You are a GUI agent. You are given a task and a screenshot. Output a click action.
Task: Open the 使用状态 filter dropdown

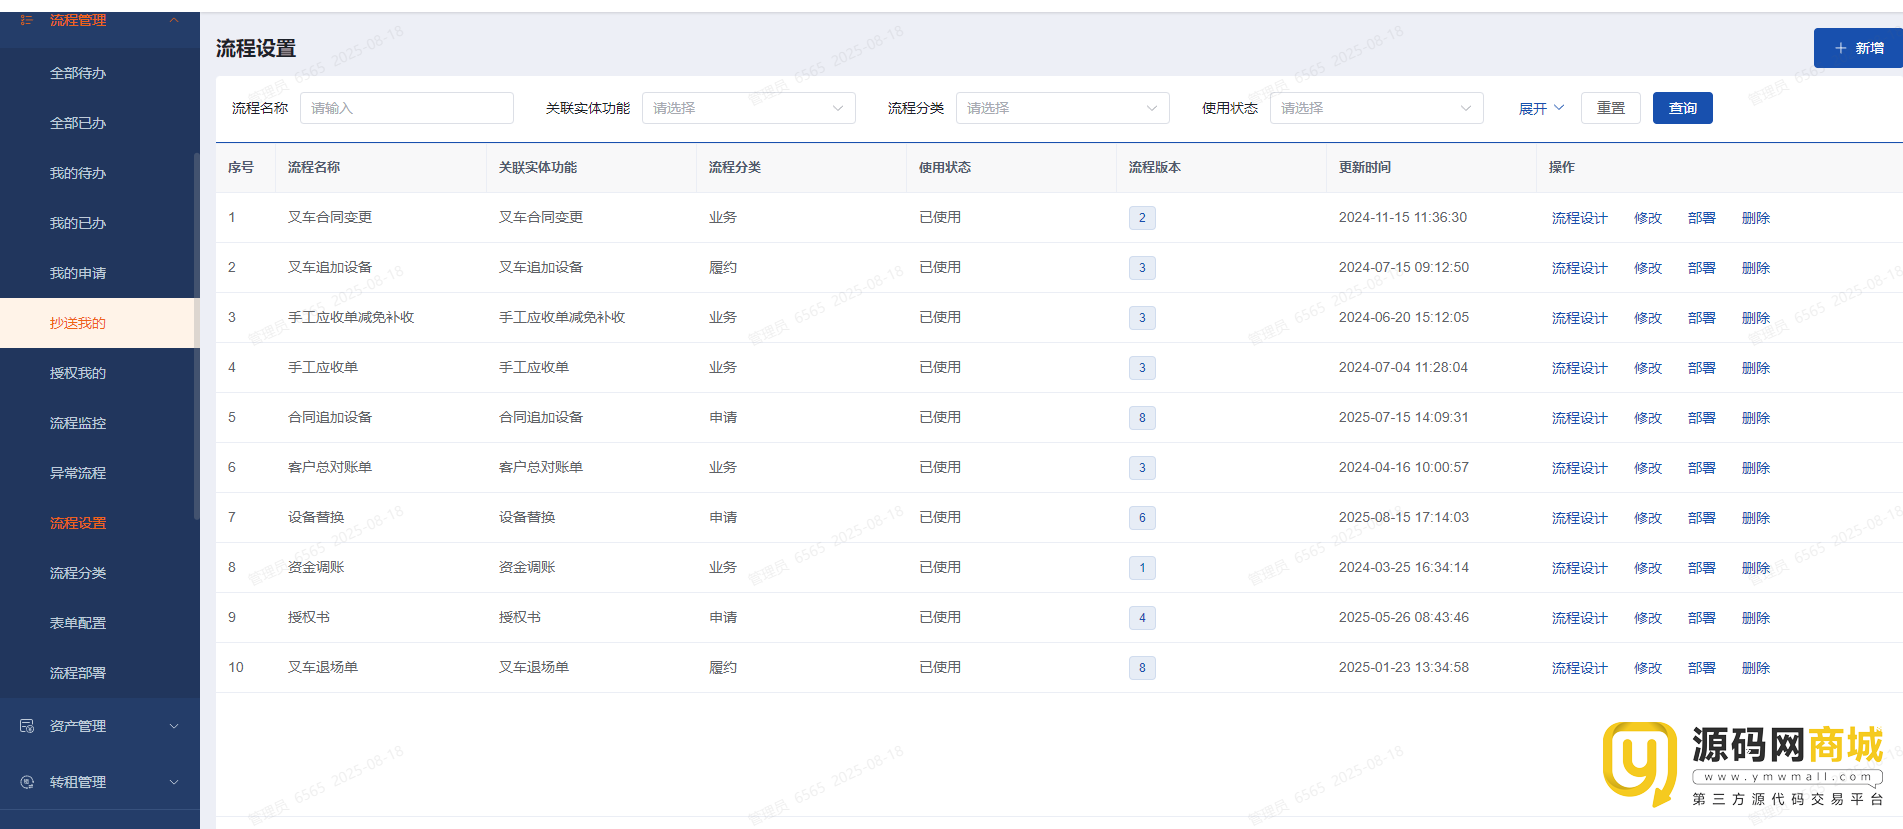tap(1376, 108)
